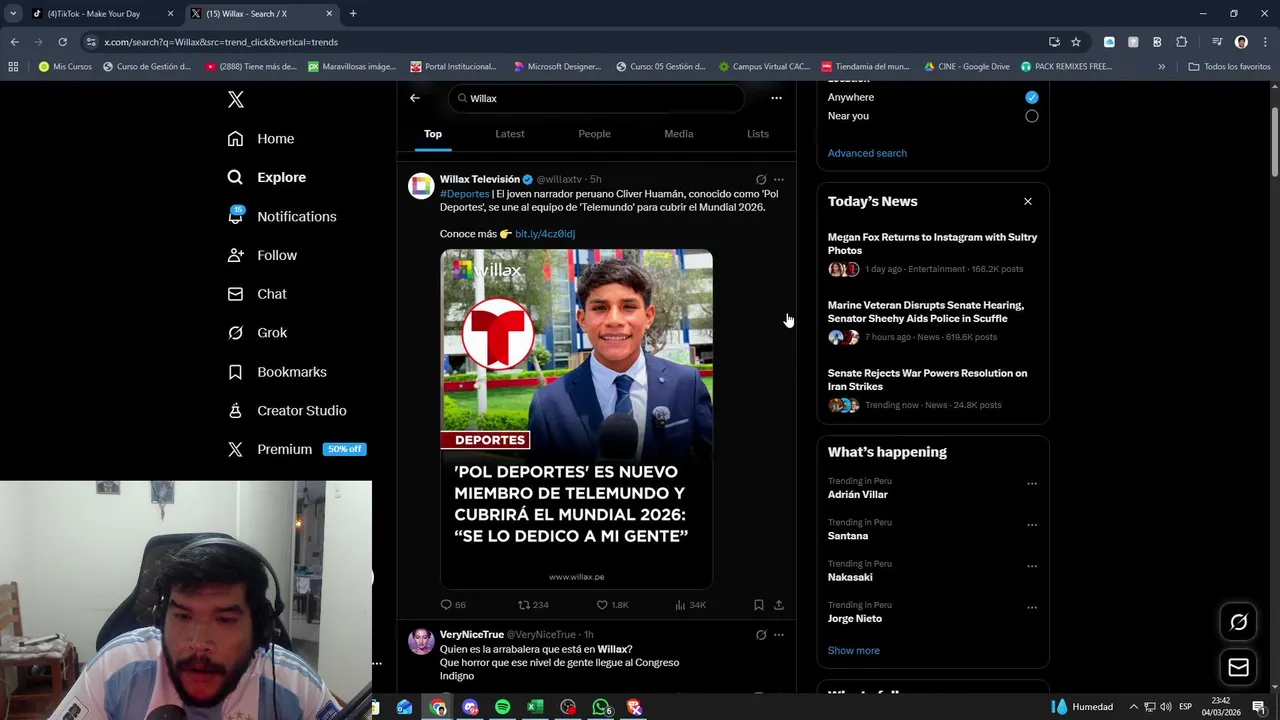Switch to Latest tab
1280x720 pixels.
tap(510, 134)
